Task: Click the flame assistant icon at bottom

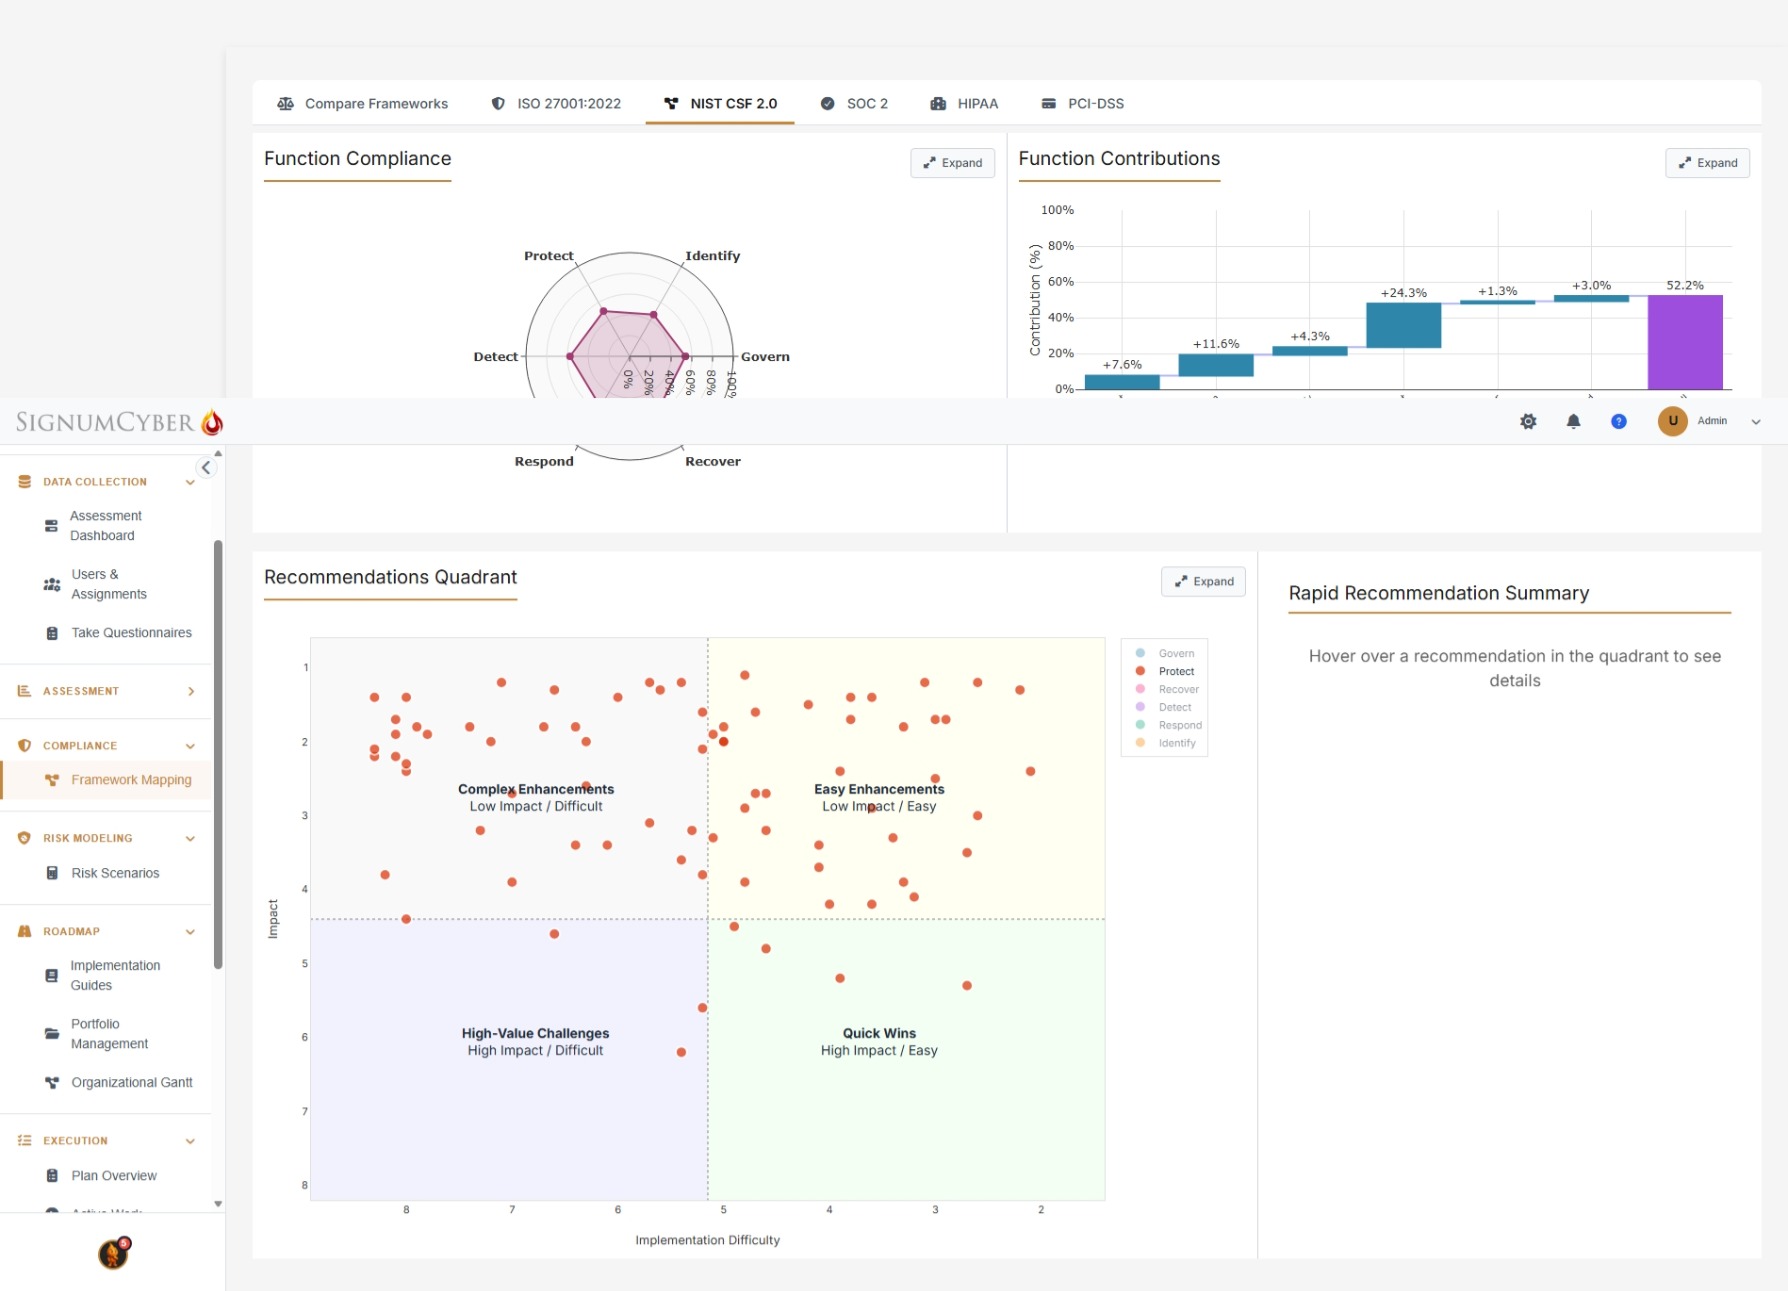Action: tap(114, 1253)
